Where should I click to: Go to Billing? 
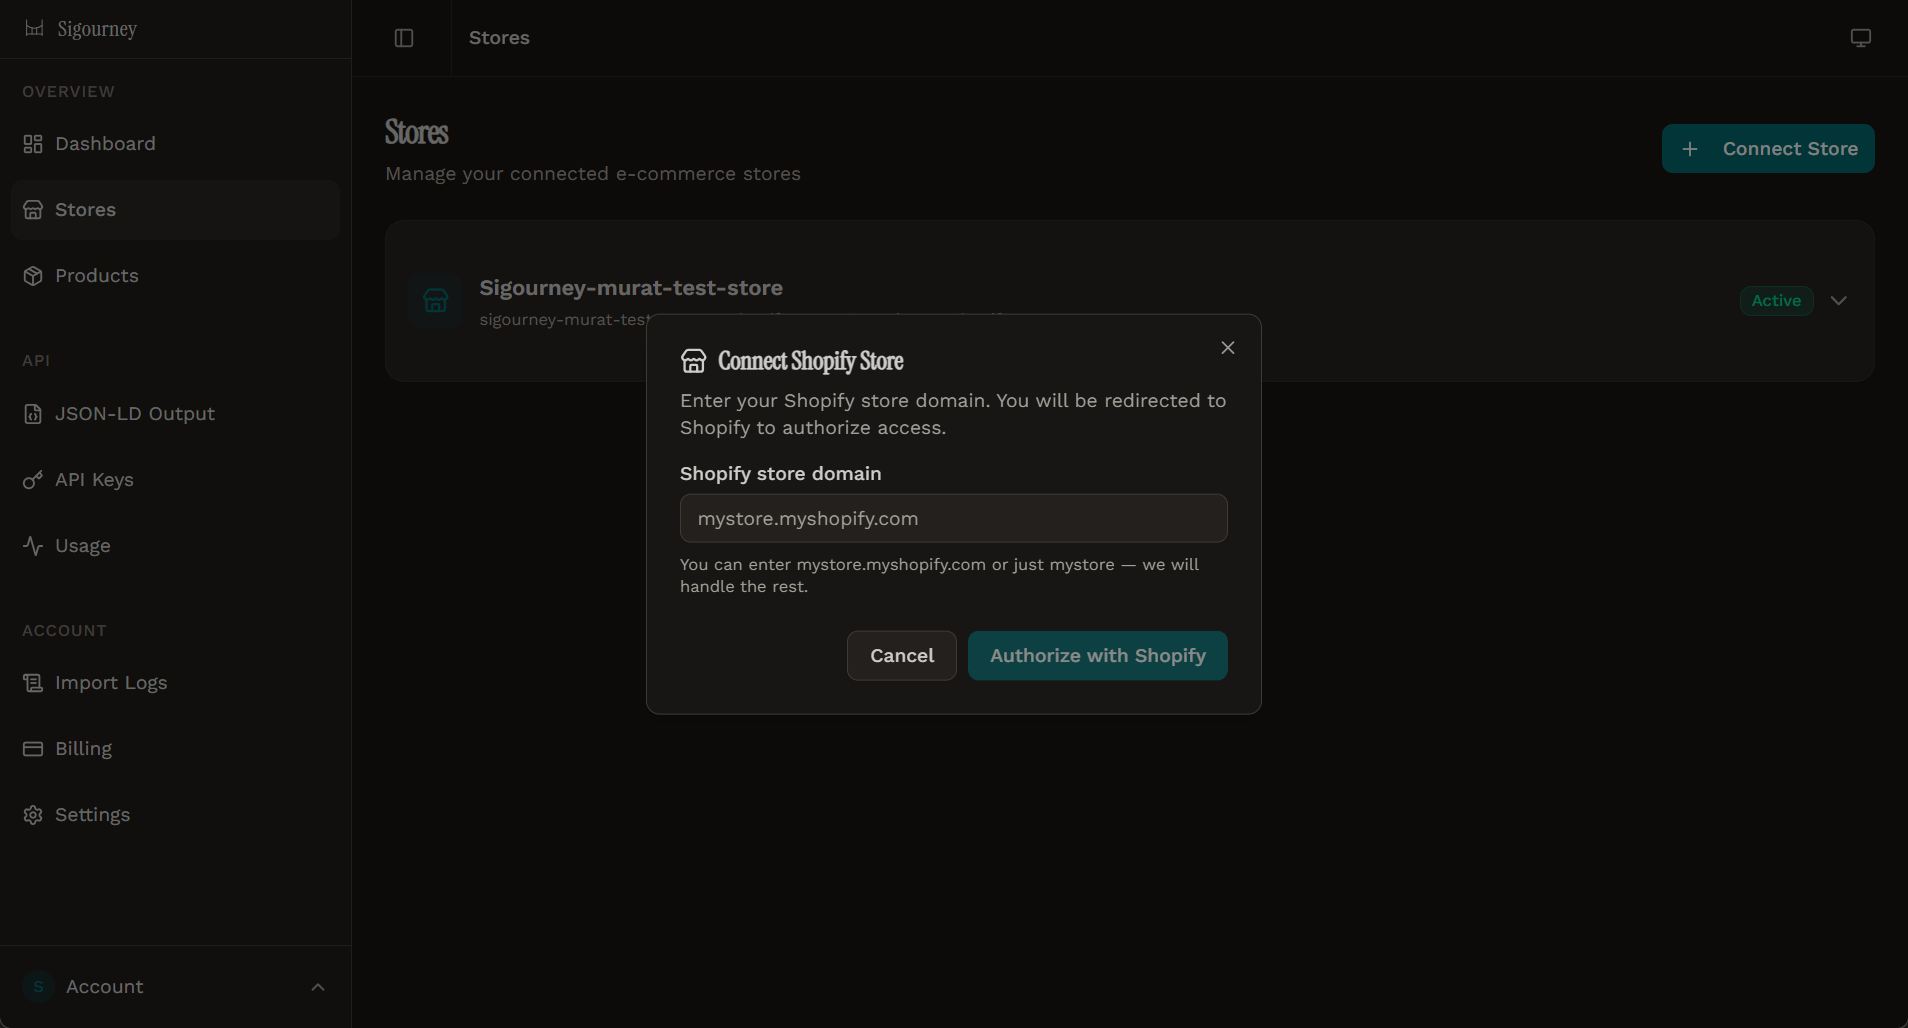coord(176,749)
